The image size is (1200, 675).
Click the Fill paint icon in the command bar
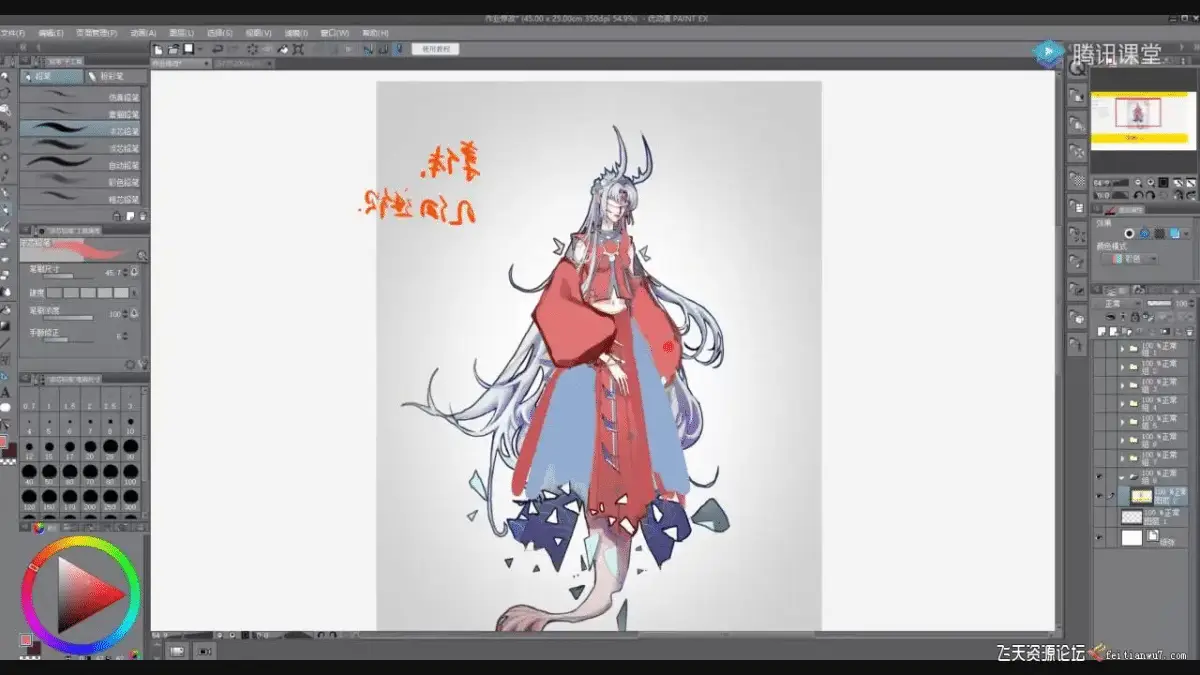pyautogui.click(x=284, y=48)
